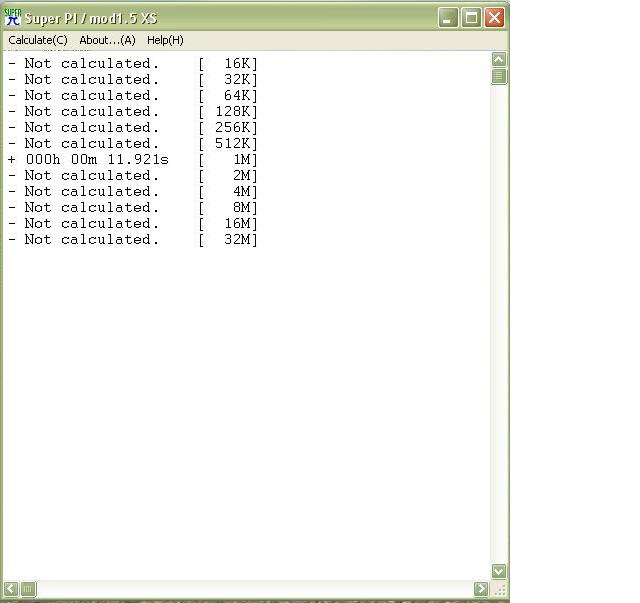The width and height of the screenshot is (640, 603).
Task: Click the 1M result 11.921s row
Action: pos(133,160)
